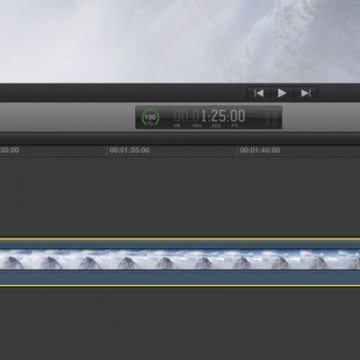Viewport: 360px width, 360px height.
Task: Click empty timeline area above the clip
Action: (180, 197)
